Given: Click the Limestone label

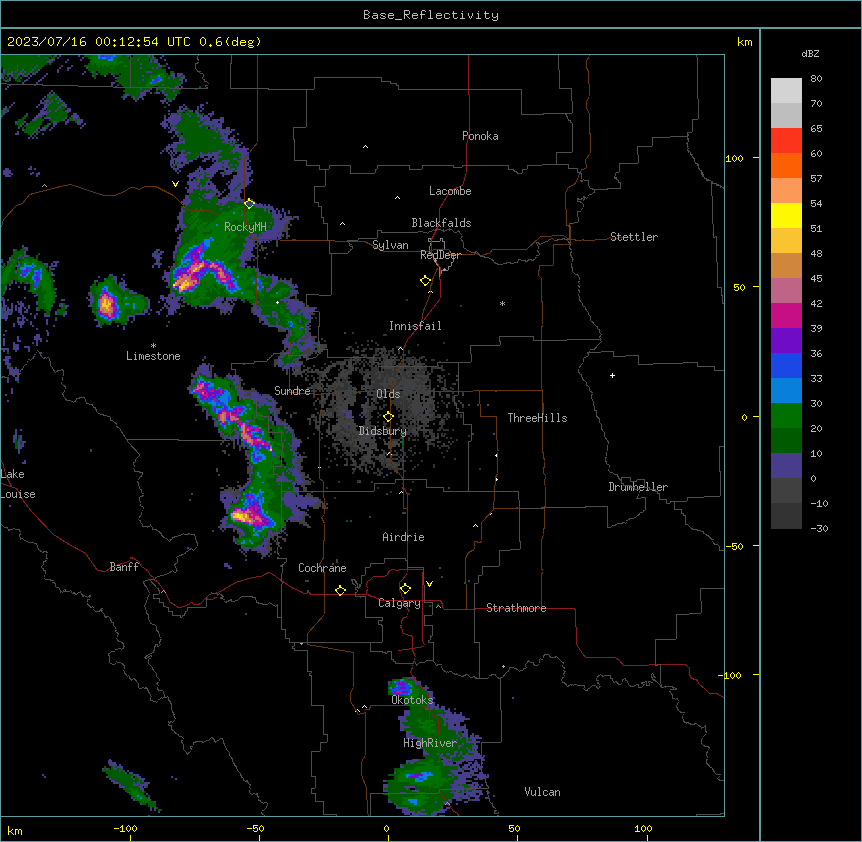Looking at the screenshot, I should point(153,356).
